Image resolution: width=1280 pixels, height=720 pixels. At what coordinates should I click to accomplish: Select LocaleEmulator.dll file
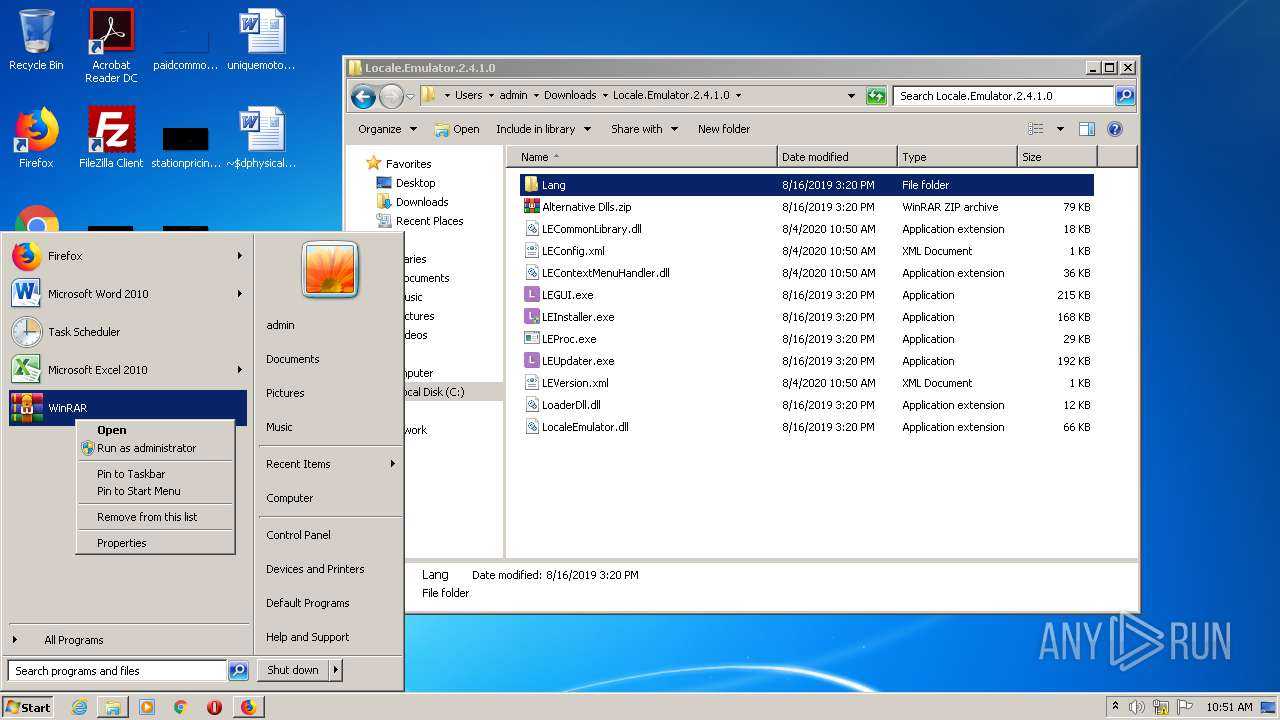(x=585, y=427)
